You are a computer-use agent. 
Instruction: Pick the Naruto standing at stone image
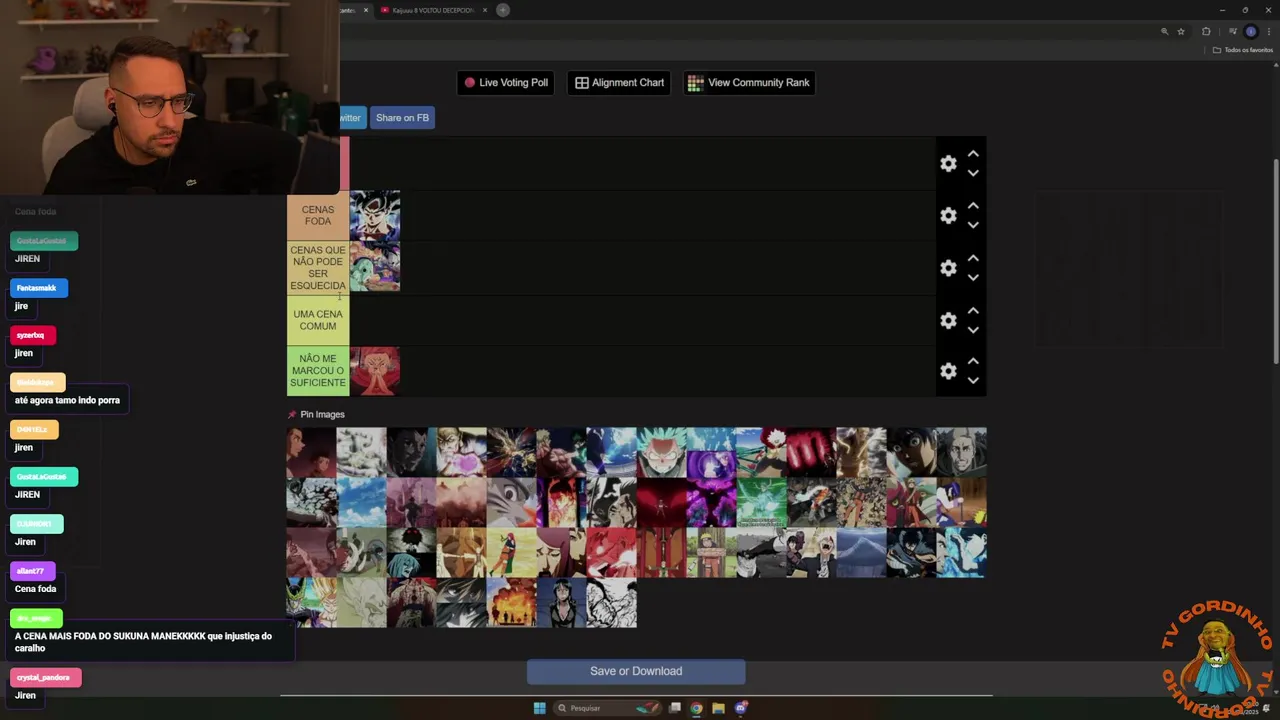[x=712, y=553]
